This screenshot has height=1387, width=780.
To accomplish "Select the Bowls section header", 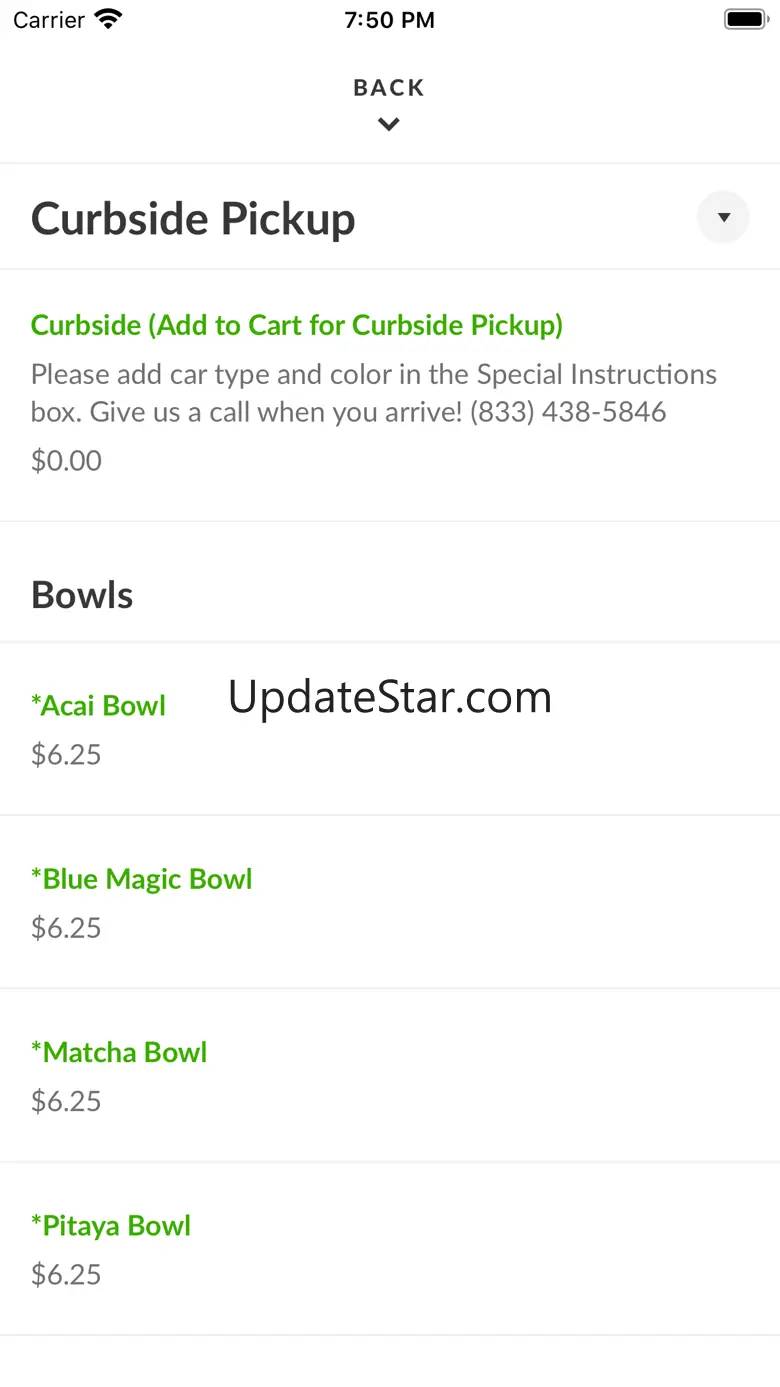I will coord(82,595).
